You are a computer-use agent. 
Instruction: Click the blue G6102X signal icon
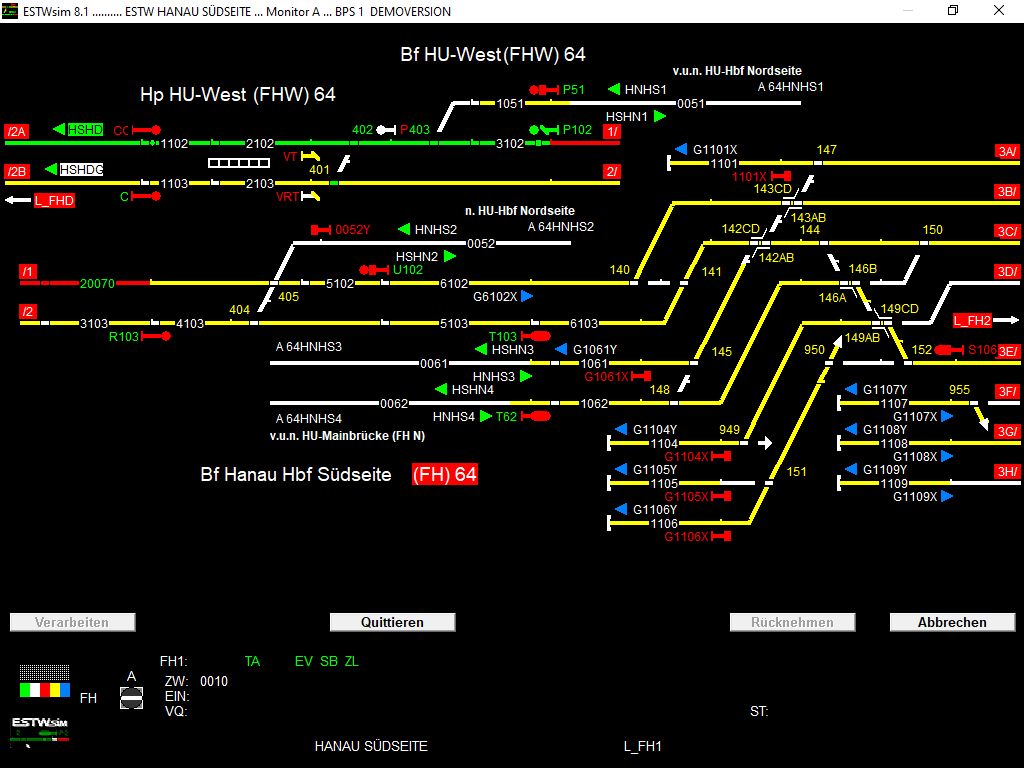pos(528,296)
